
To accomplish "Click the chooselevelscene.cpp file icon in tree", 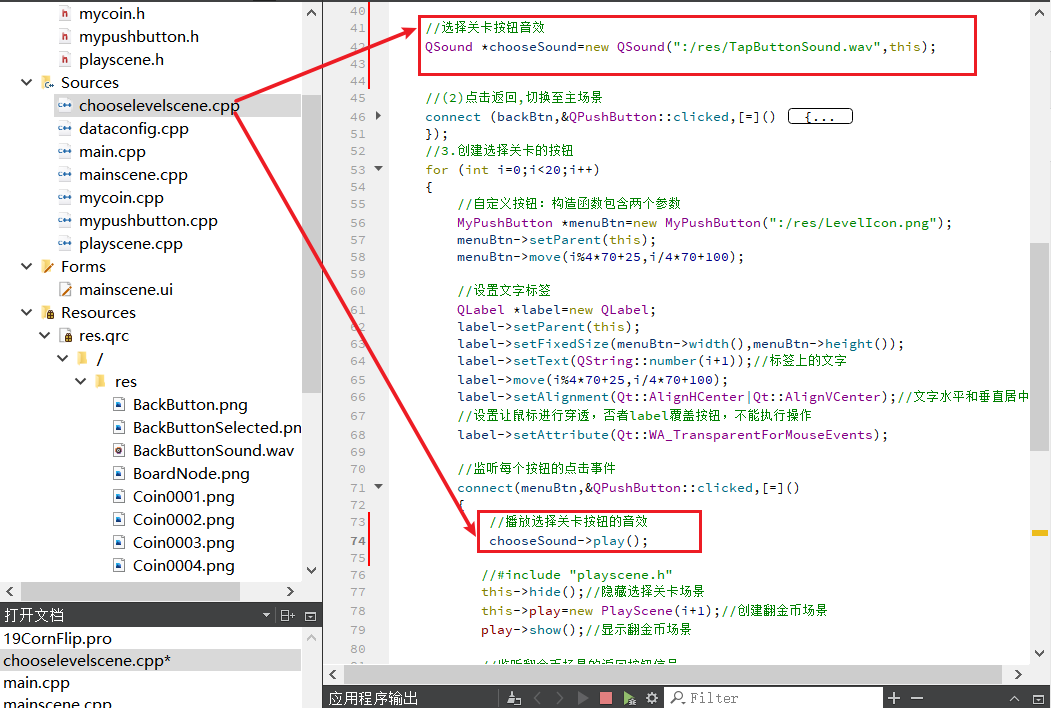I will click(65, 105).
